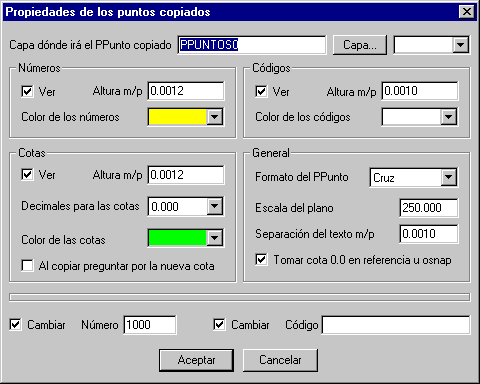Open the color dropdown beside Capa button

tap(461, 45)
